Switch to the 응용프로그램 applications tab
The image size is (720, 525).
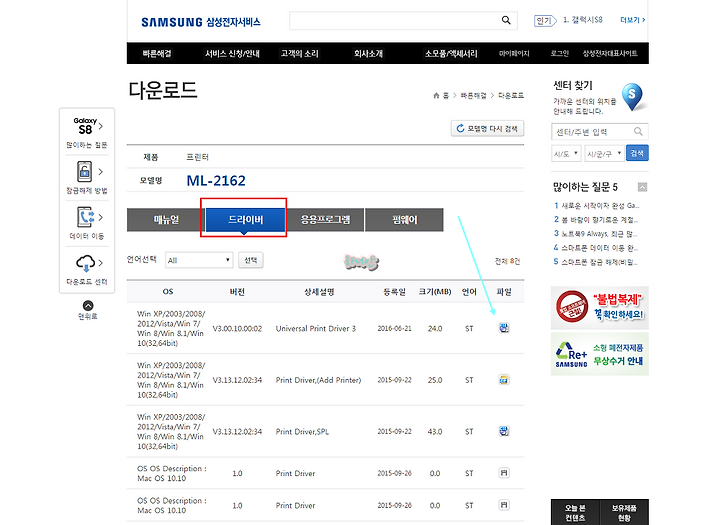tap(325, 220)
